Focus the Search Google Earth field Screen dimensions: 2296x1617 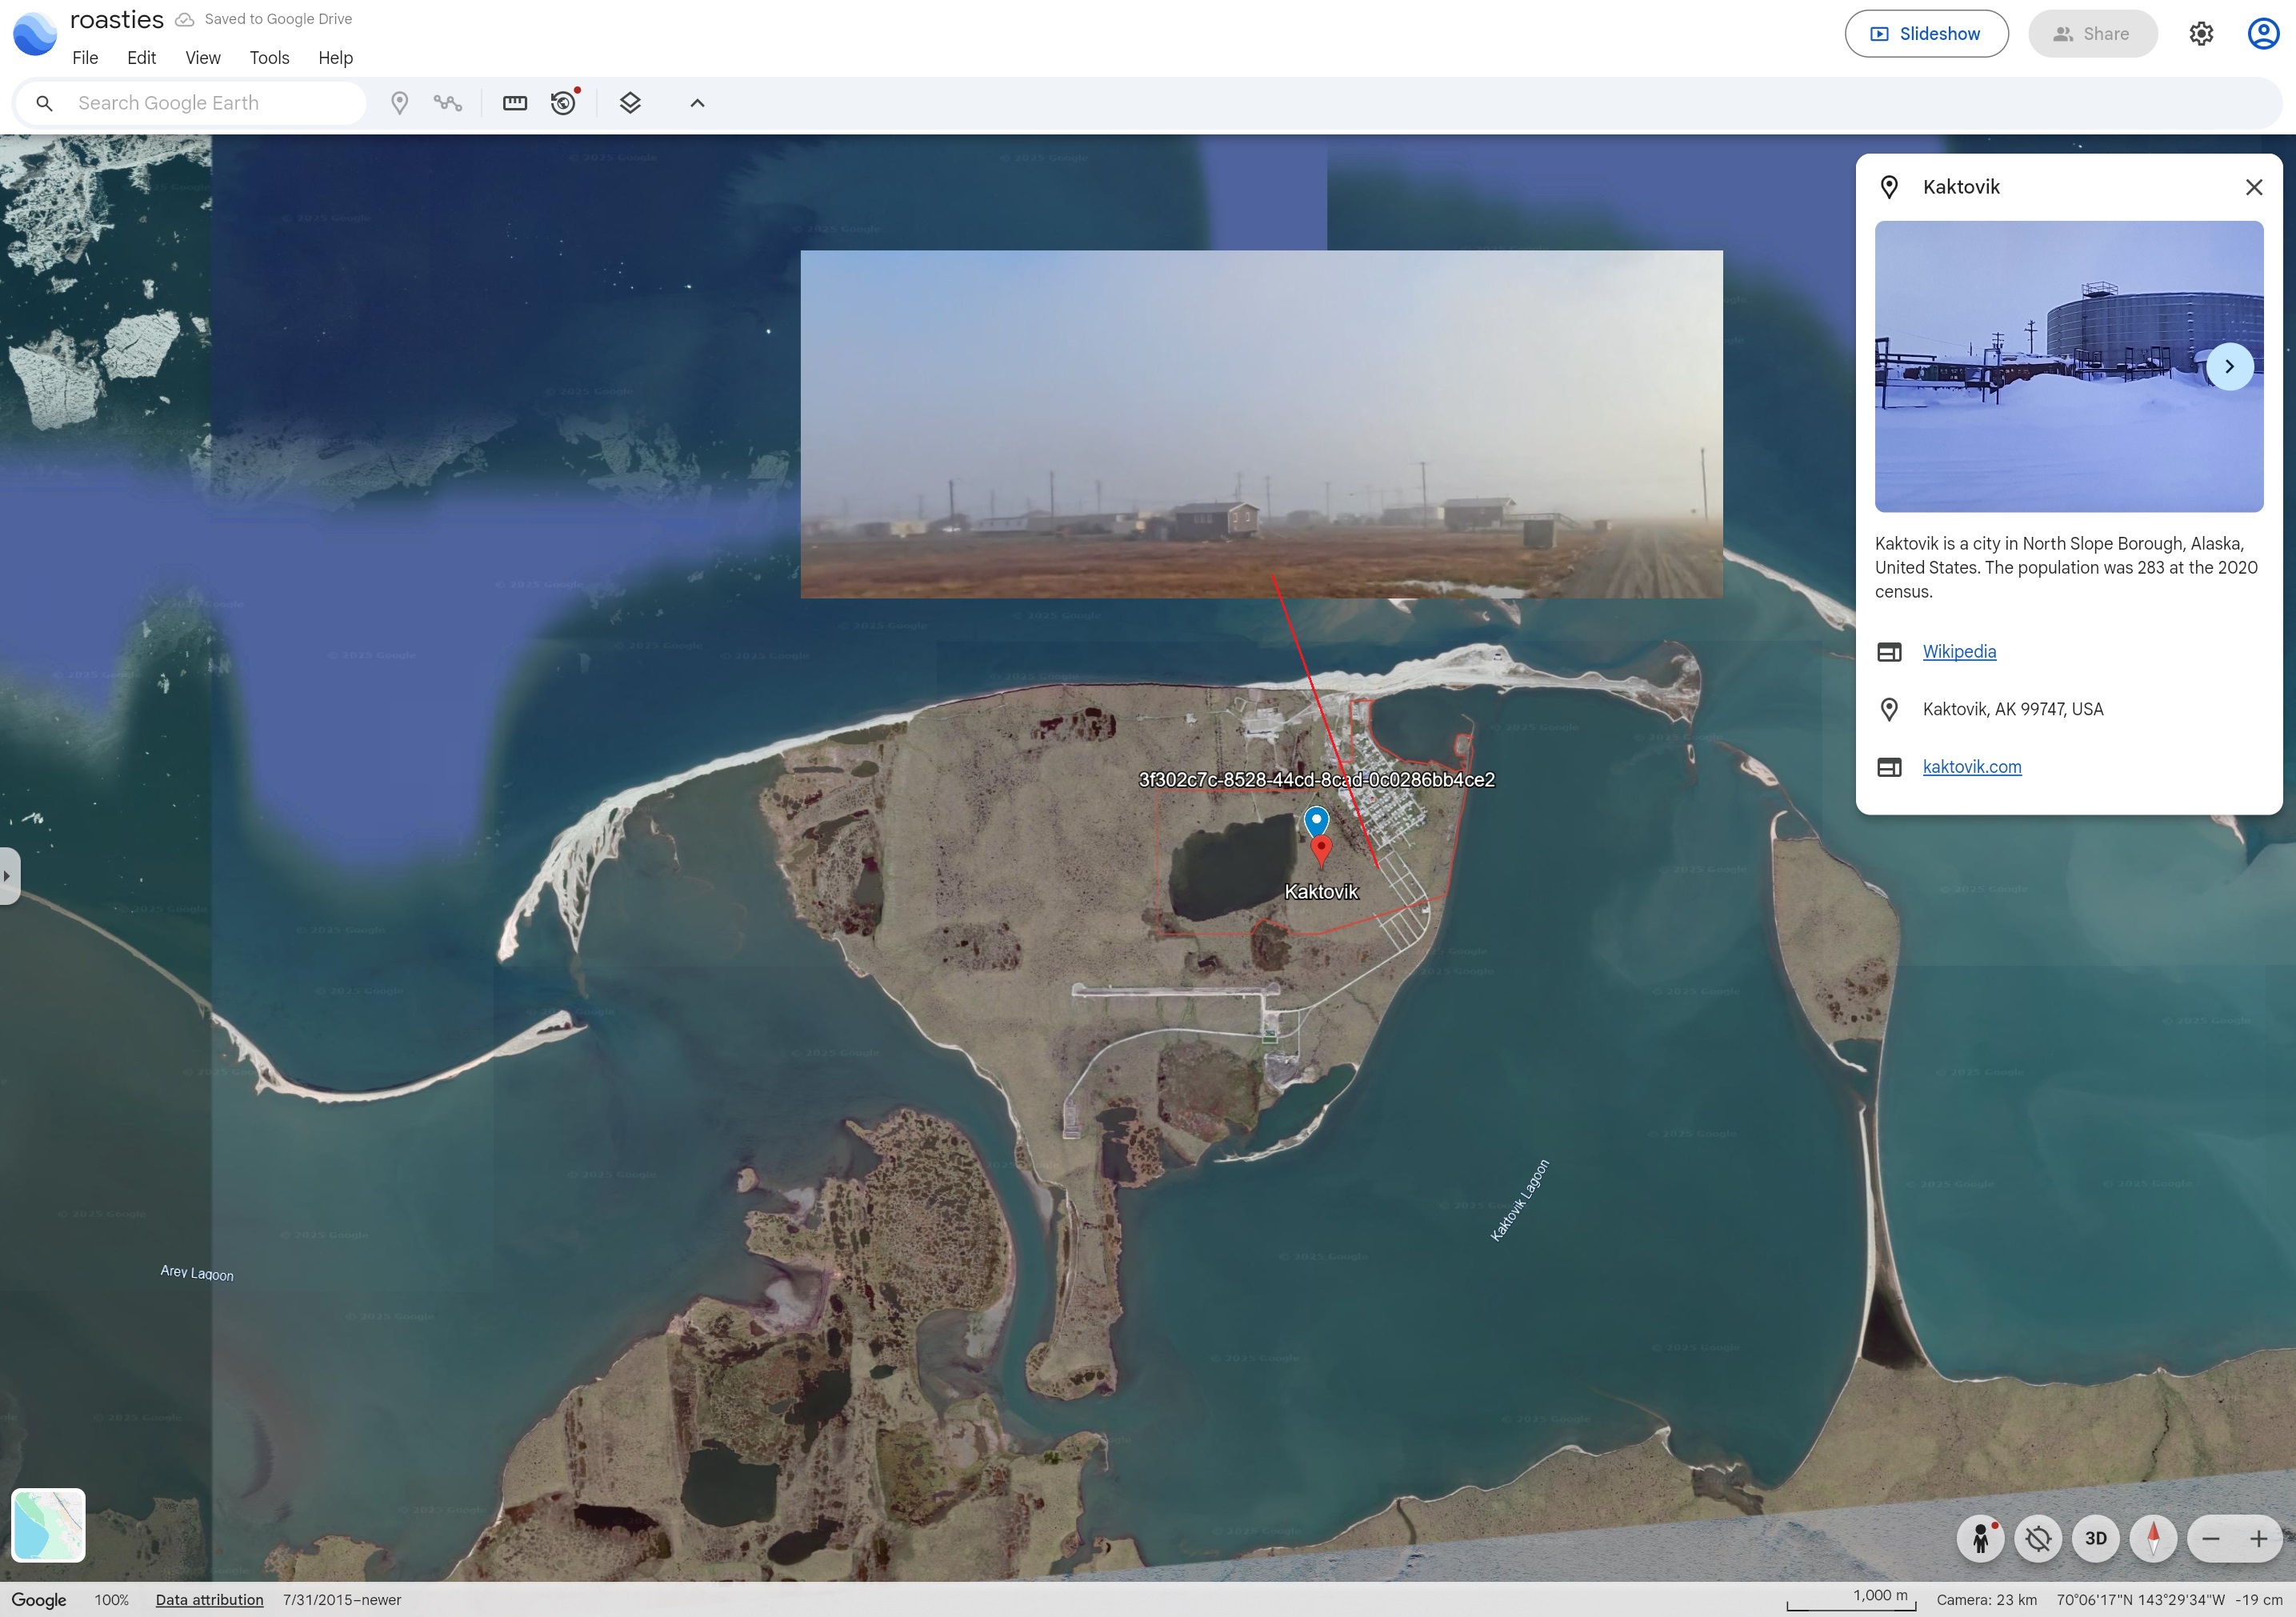(190, 103)
